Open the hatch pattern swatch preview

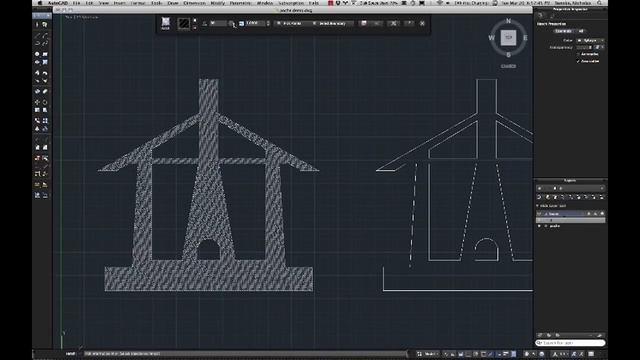tap(184, 23)
